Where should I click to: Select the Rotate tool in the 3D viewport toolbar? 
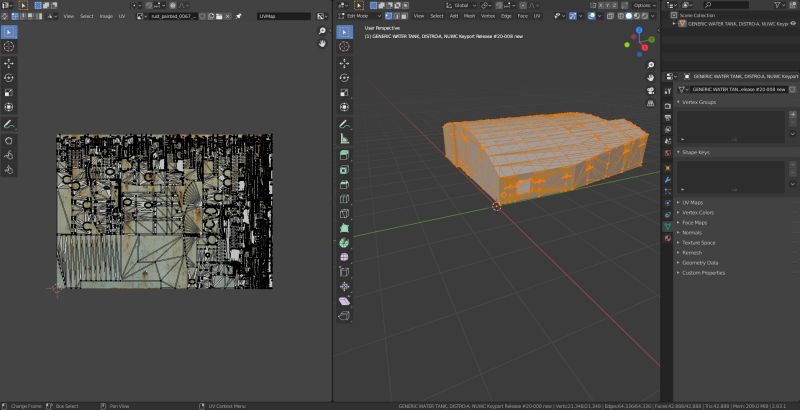pyautogui.click(x=344, y=78)
